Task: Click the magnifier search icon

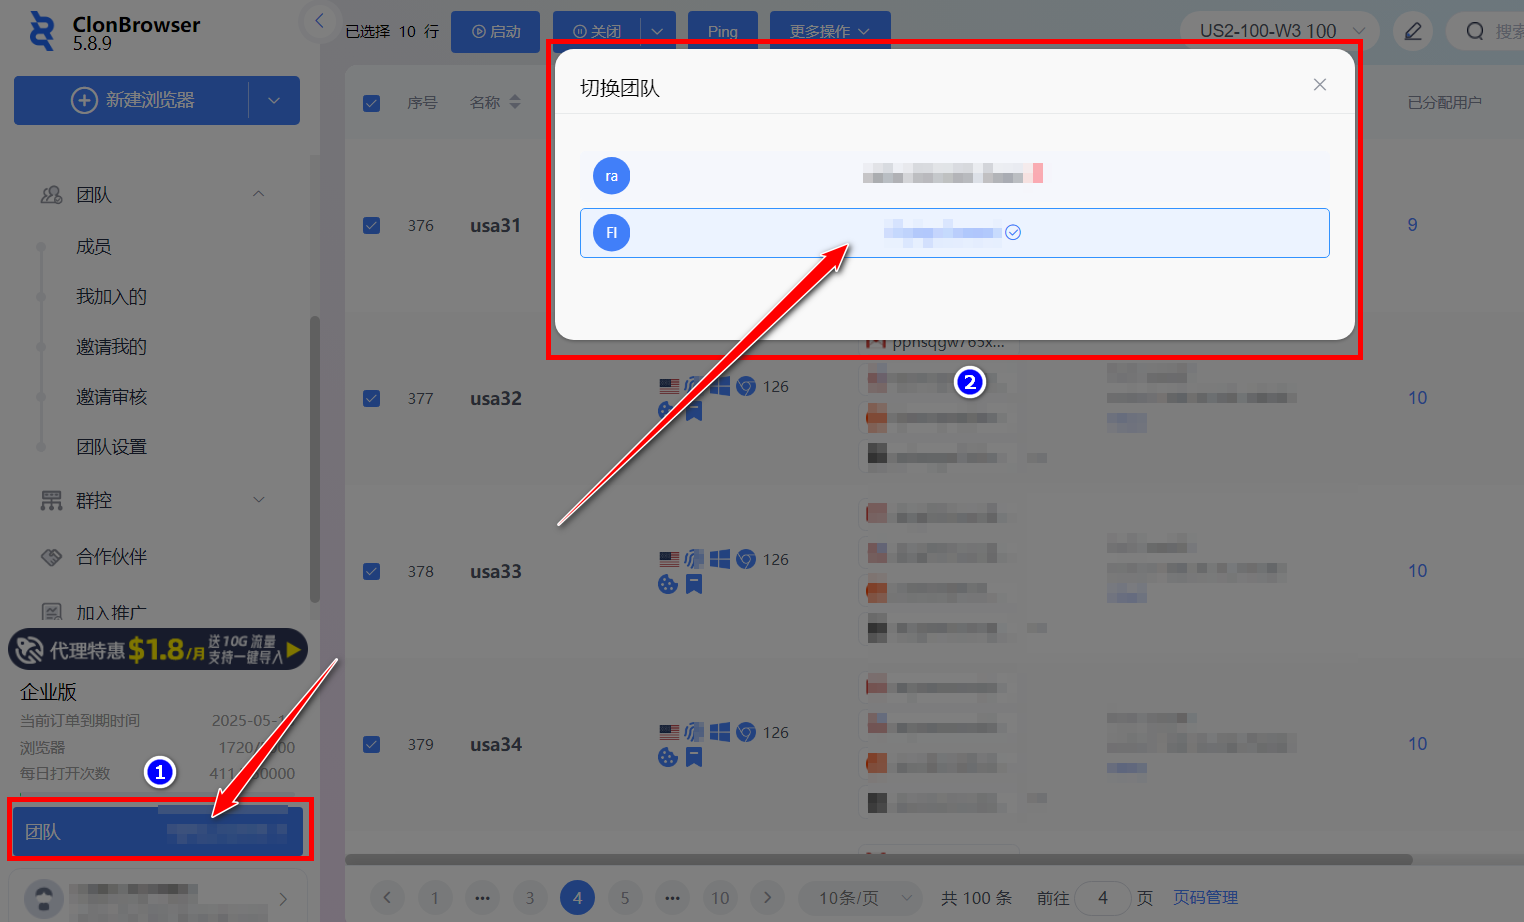Action: (x=1475, y=31)
